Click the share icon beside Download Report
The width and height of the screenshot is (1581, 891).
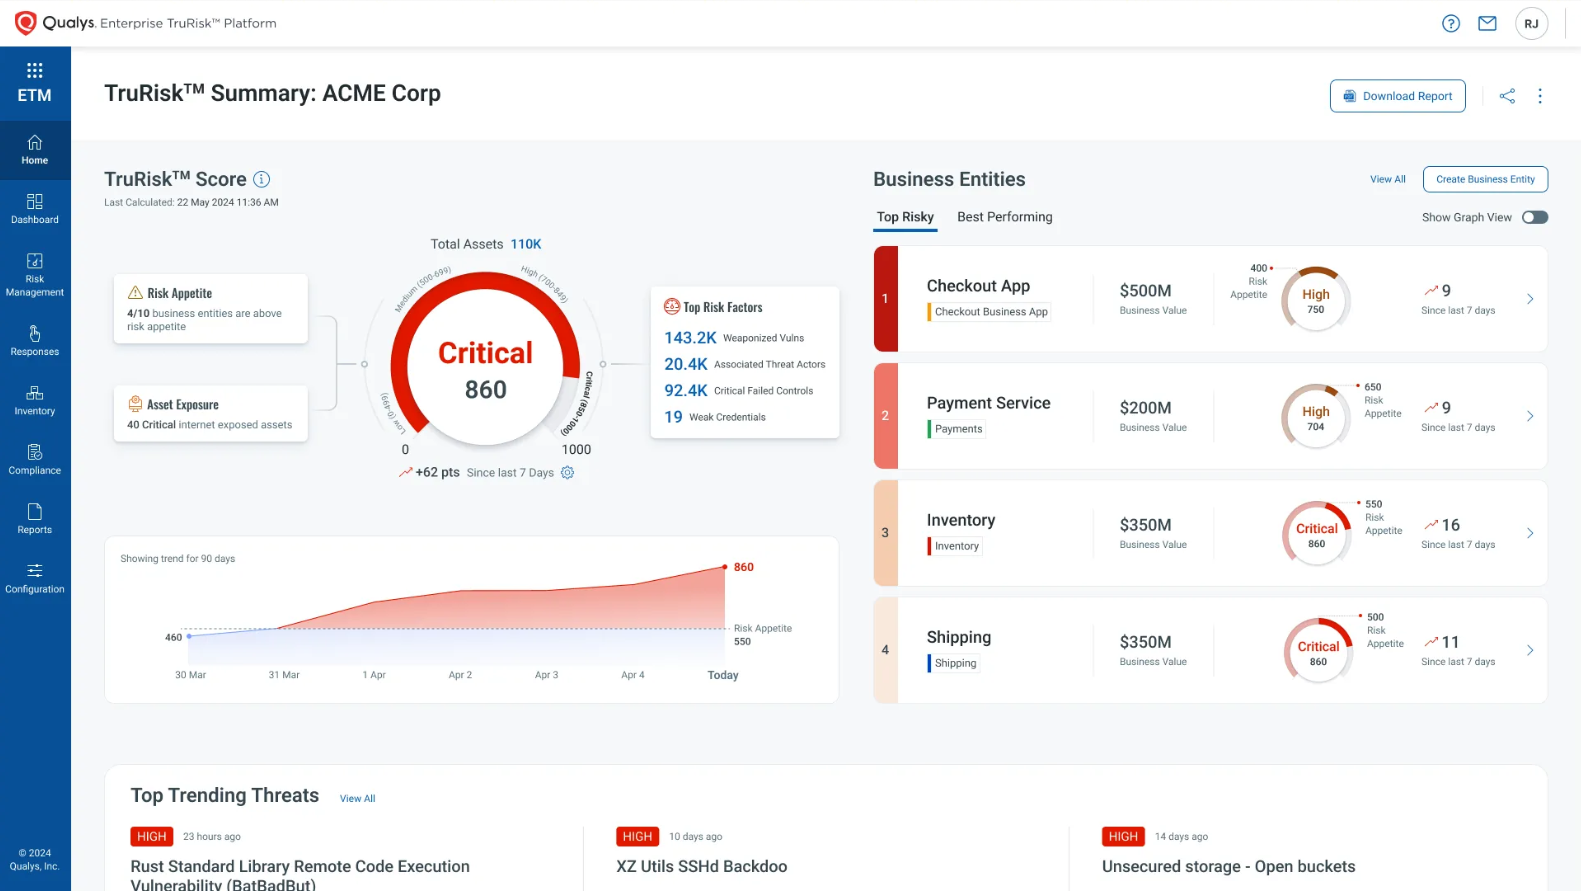pos(1507,96)
